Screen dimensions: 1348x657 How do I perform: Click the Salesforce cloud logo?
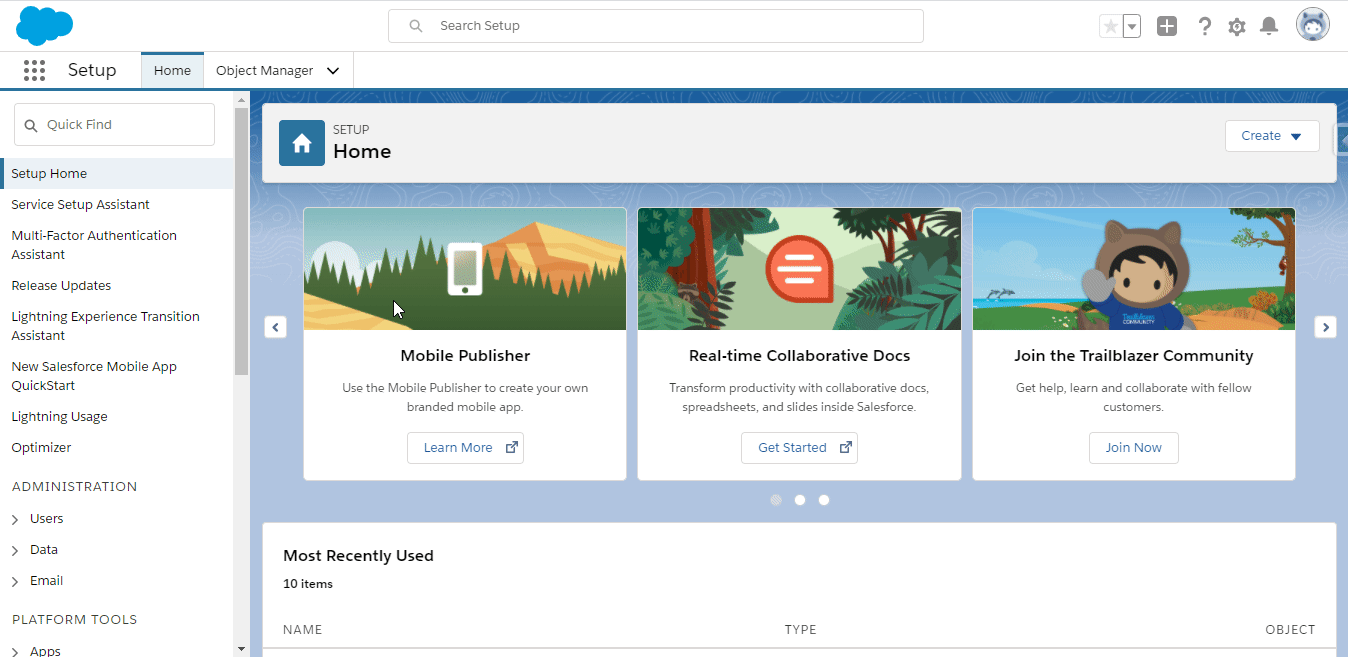pos(45,26)
